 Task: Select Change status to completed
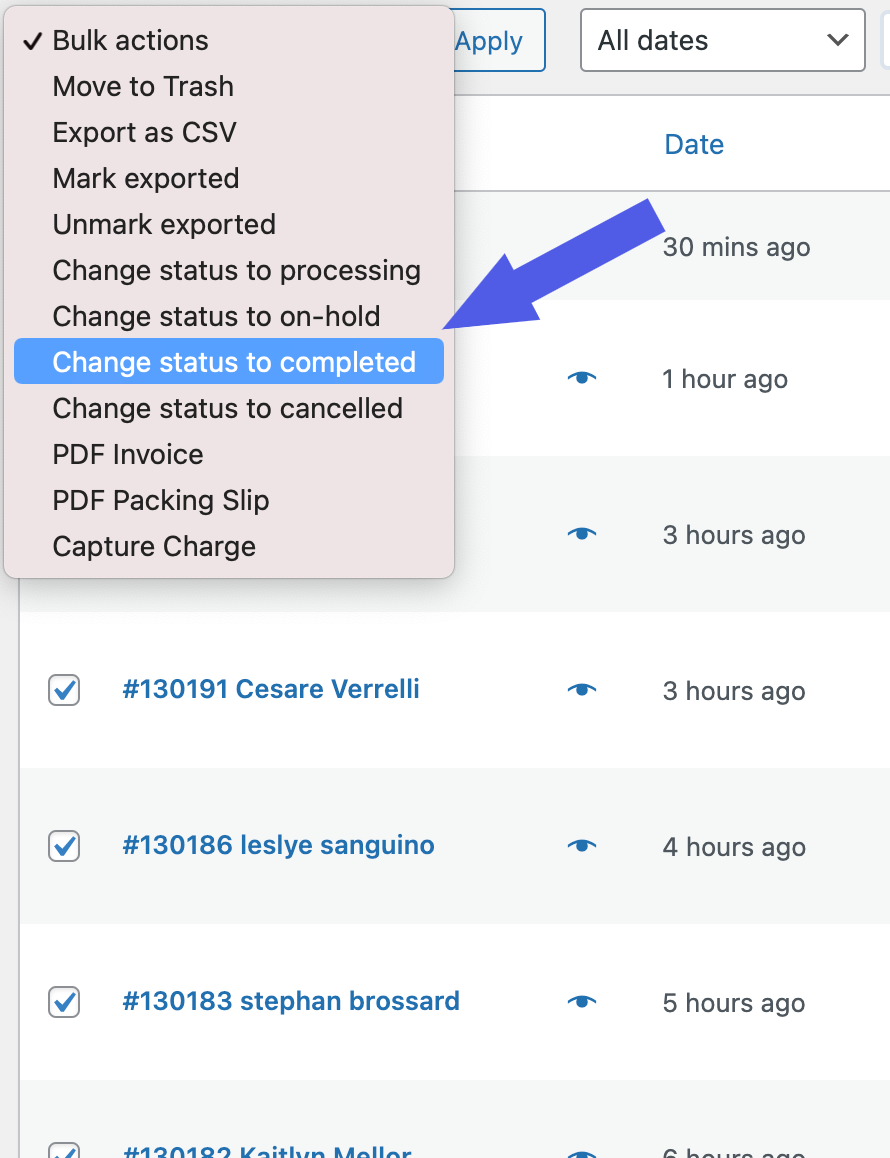[234, 362]
